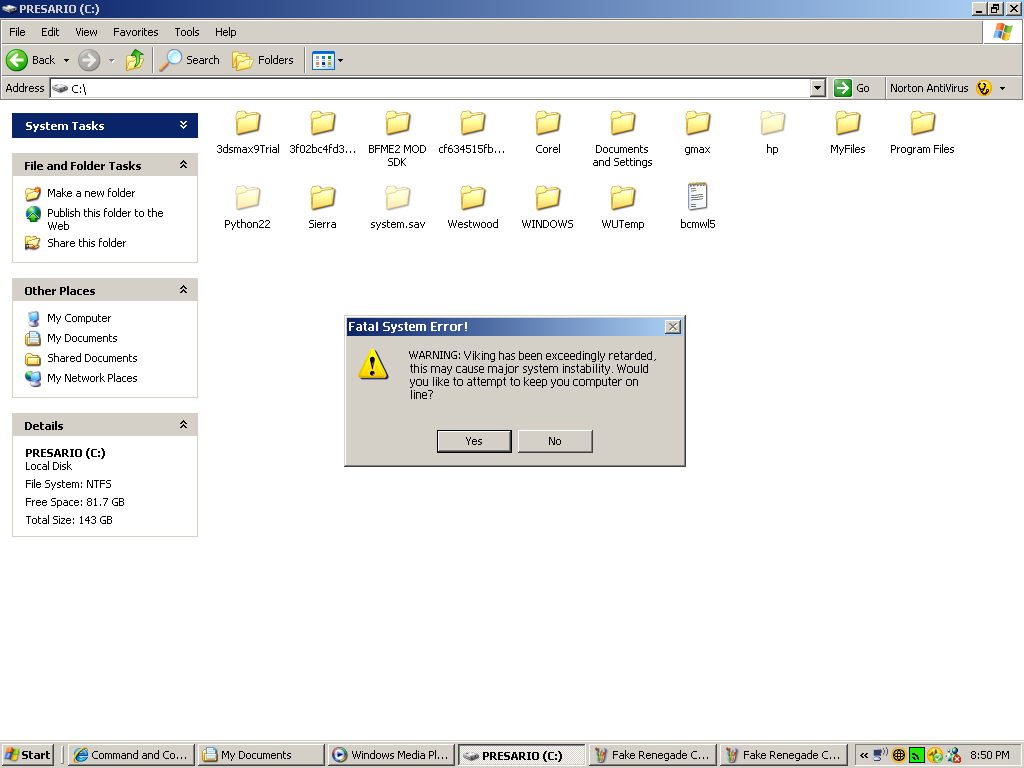Click the My Network Places link
This screenshot has width=1024, height=768.
(x=92, y=378)
